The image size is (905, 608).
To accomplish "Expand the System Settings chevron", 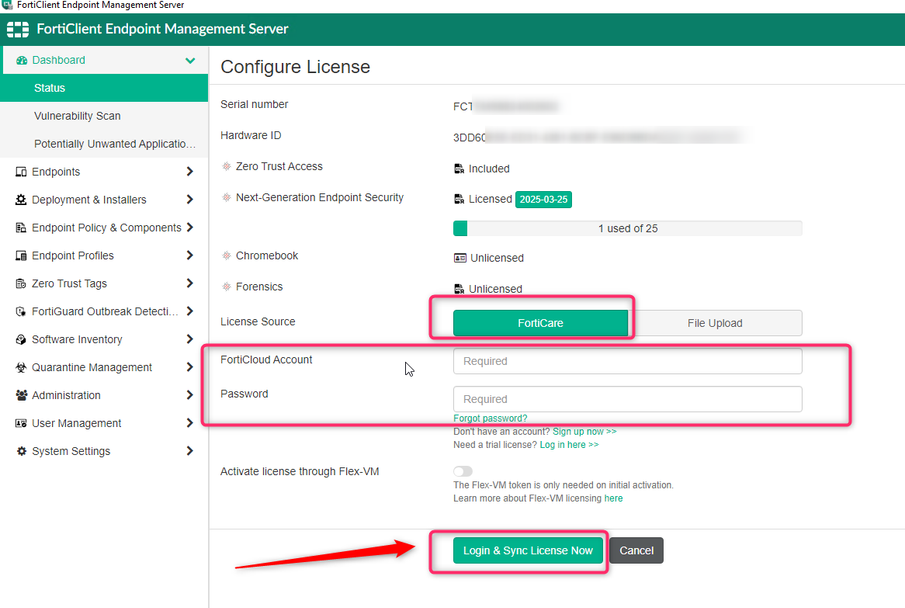I will point(190,451).
